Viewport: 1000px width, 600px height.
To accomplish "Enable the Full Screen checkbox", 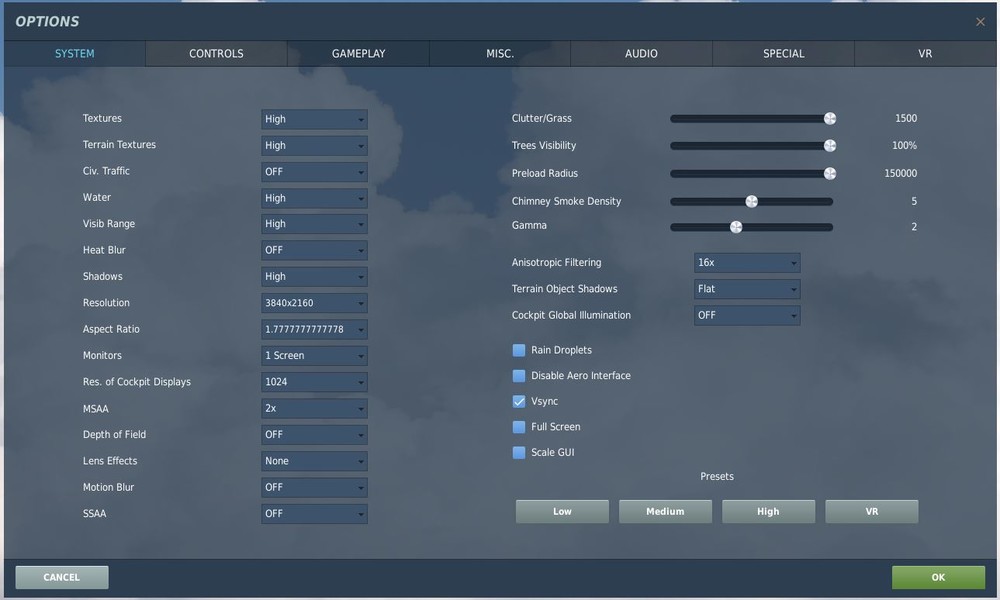I will (x=518, y=427).
